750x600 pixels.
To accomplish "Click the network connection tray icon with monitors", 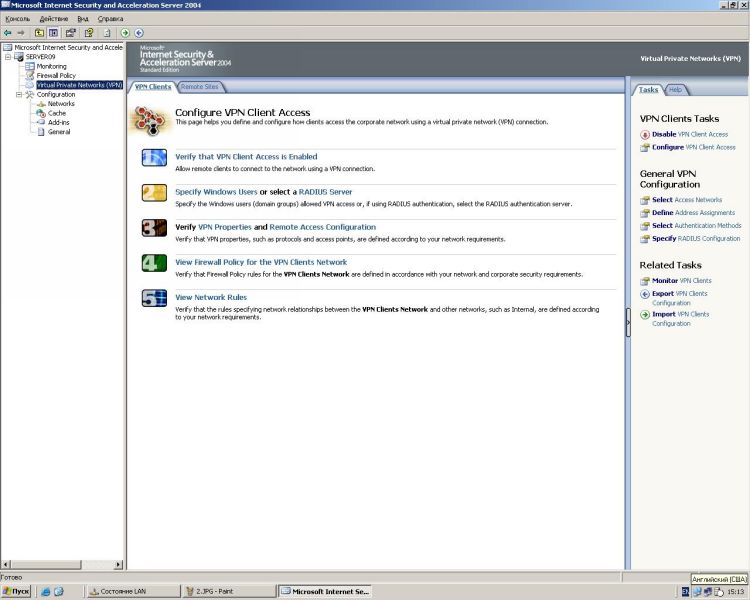I will coord(706,592).
